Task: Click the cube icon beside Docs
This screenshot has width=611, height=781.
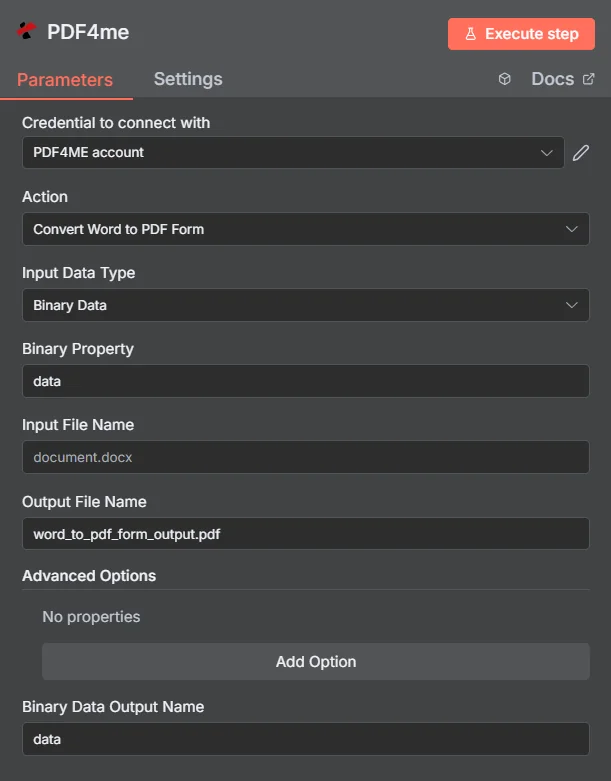Action: coord(504,79)
